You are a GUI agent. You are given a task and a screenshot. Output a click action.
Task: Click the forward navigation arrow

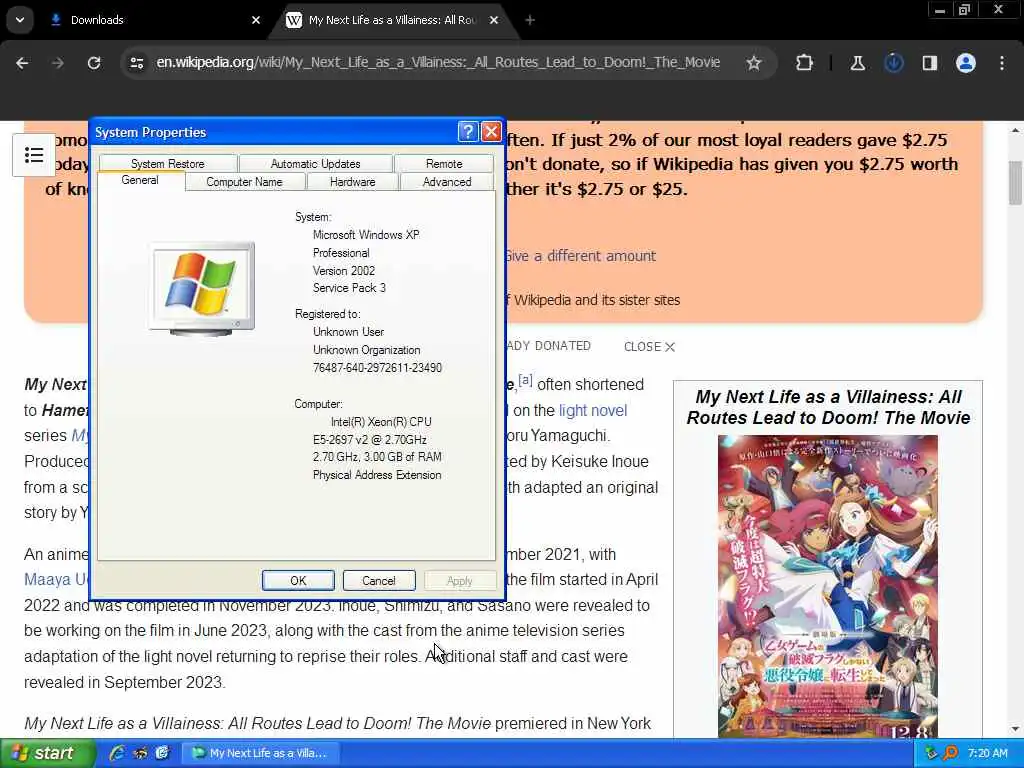click(x=58, y=63)
